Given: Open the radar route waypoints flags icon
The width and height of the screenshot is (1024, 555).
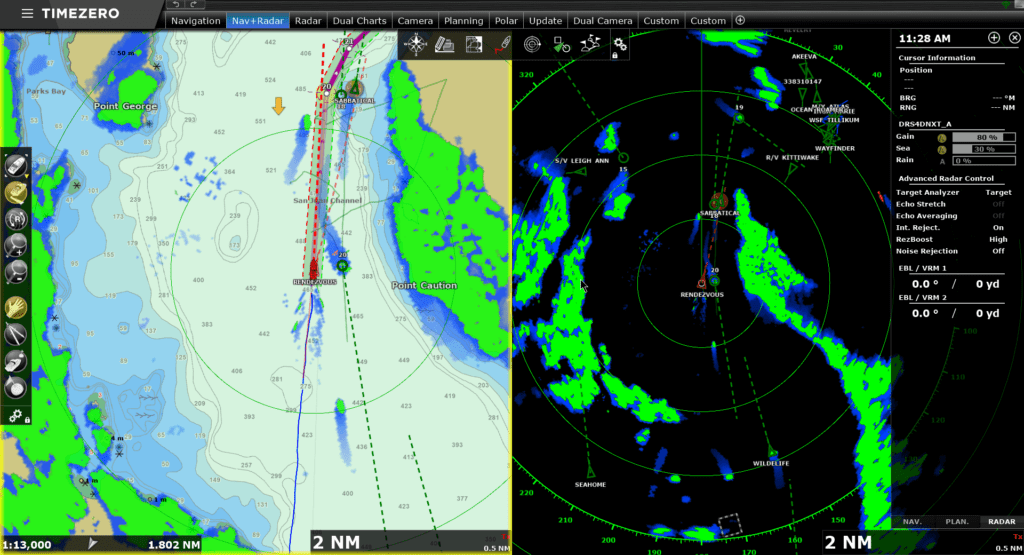Looking at the screenshot, I should coord(590,44).
